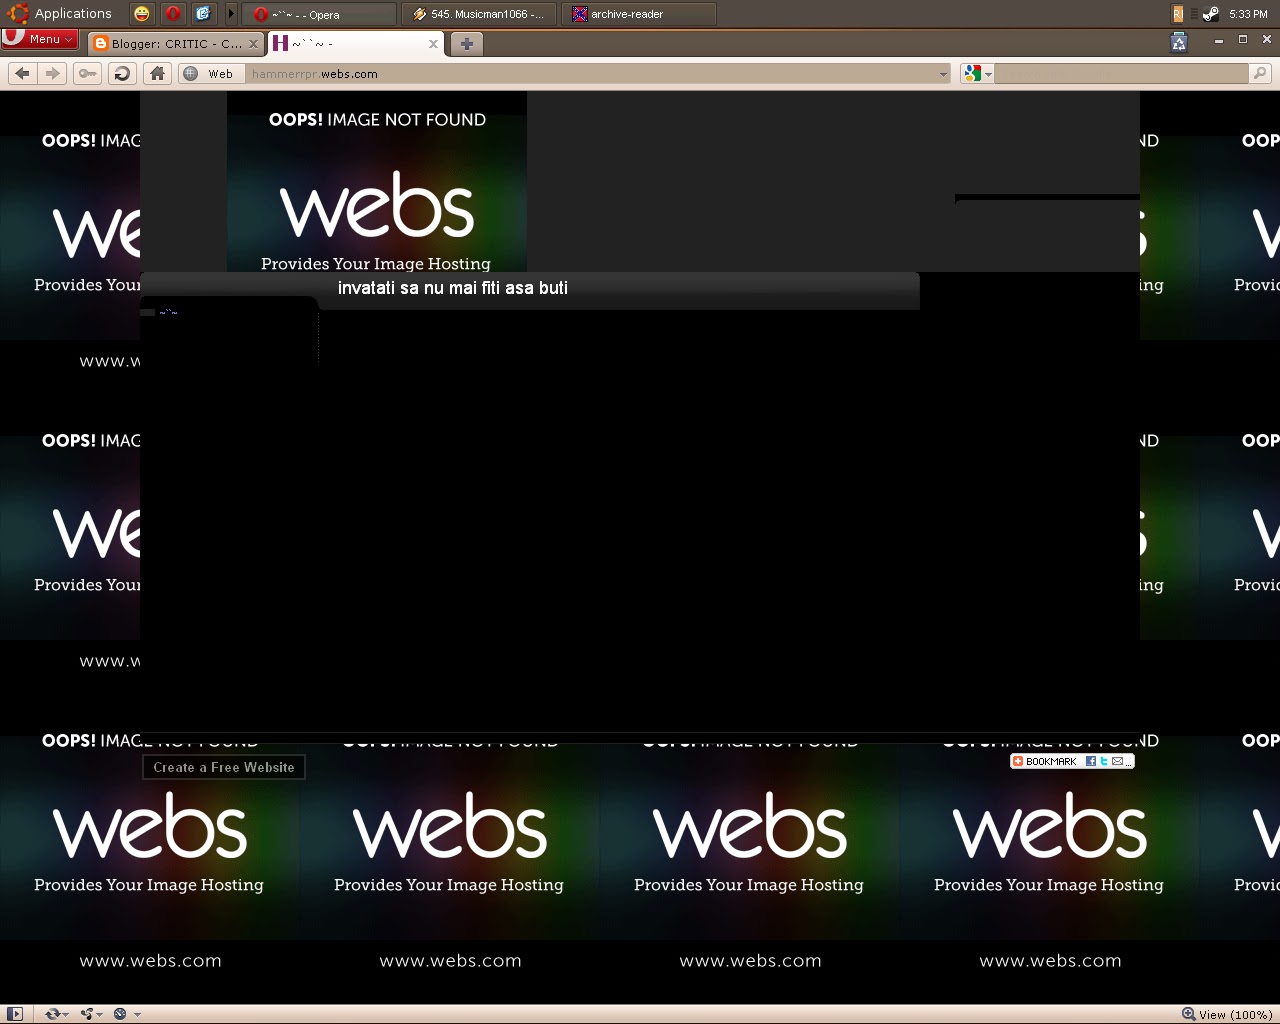Click the 'invatati sa nu mai fiti asa buti' heading
Image resolution: width=1280 pixels, height=1024 pixels.
point(453,288)
